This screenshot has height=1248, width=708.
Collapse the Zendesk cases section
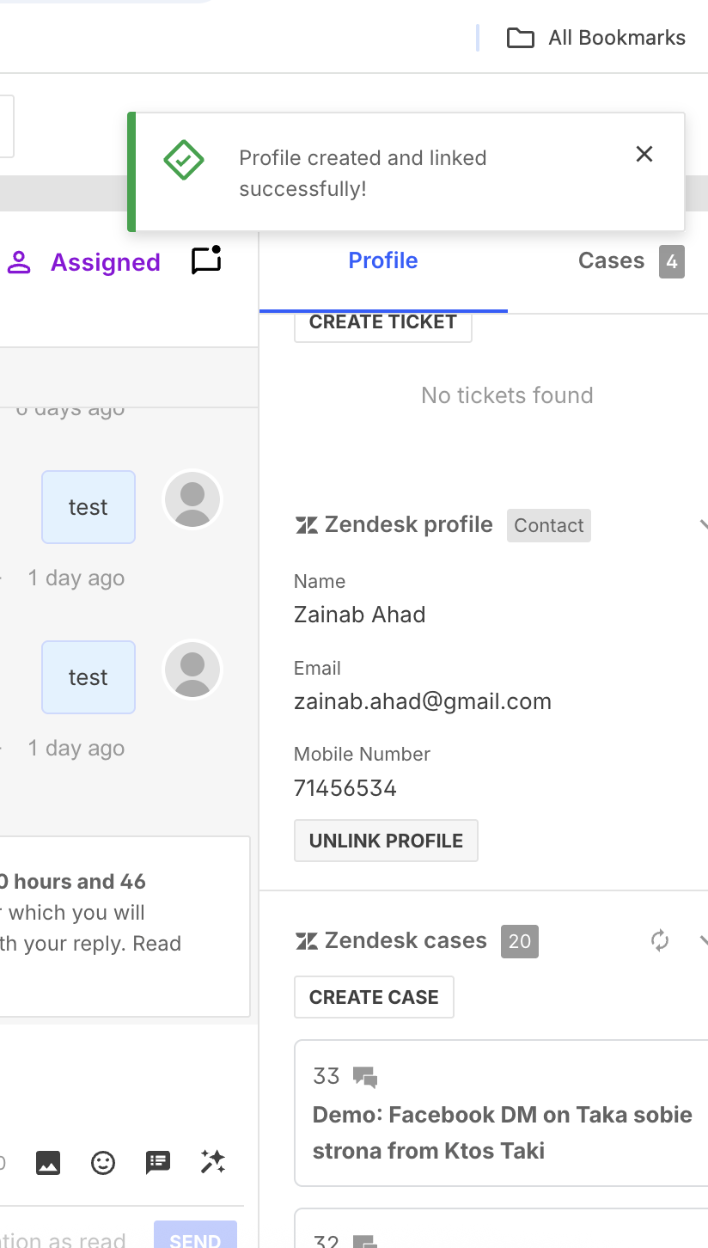click(702, 940)
